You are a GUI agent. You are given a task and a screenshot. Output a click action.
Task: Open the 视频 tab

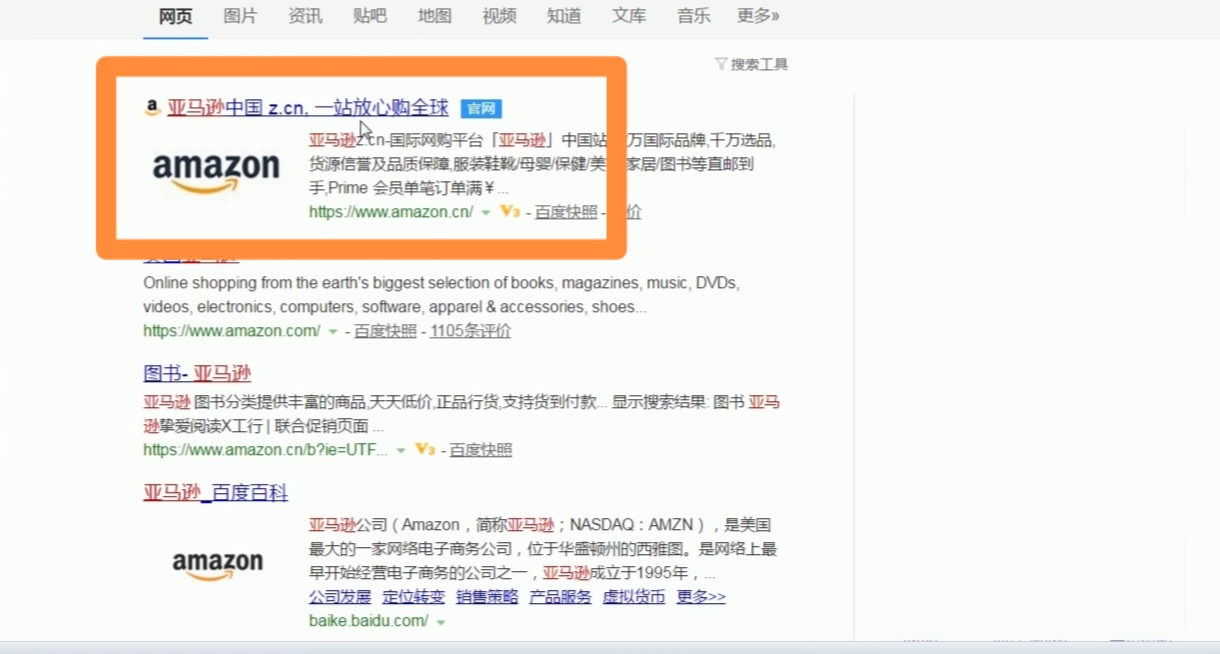coord(499,16)
